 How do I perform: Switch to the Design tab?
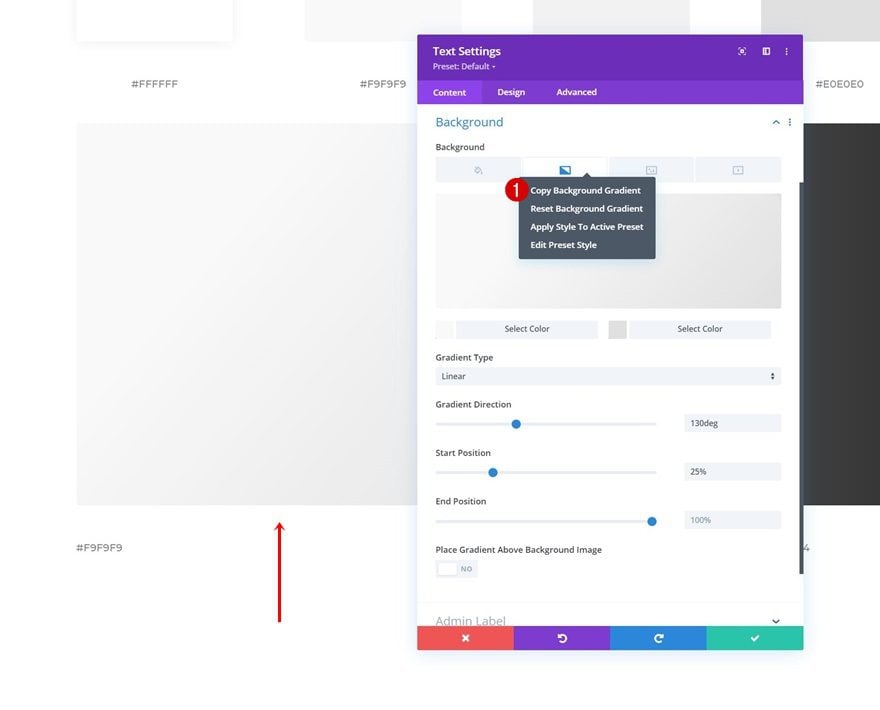point(511,92)
